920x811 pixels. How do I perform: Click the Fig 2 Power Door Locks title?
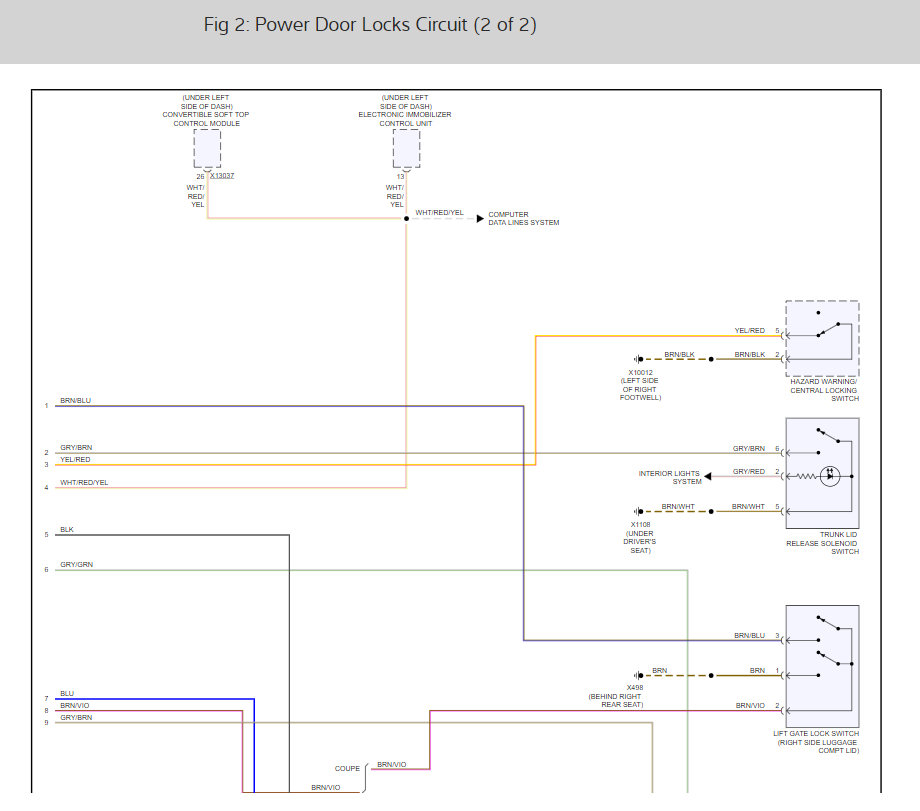click(370, 25)
